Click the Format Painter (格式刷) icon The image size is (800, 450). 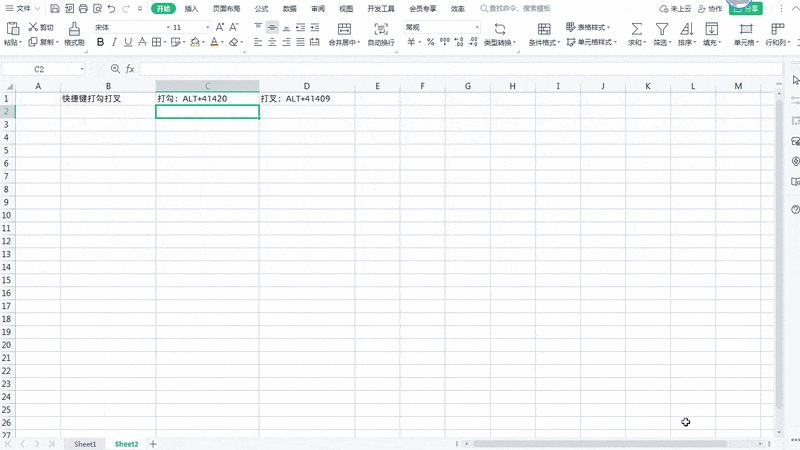click(x=74, y=29)
